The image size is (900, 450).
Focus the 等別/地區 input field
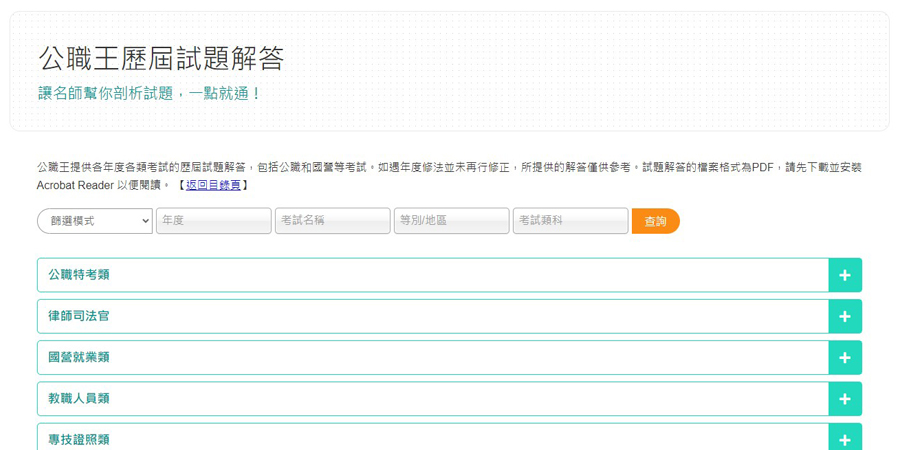[x=452, y=221]
